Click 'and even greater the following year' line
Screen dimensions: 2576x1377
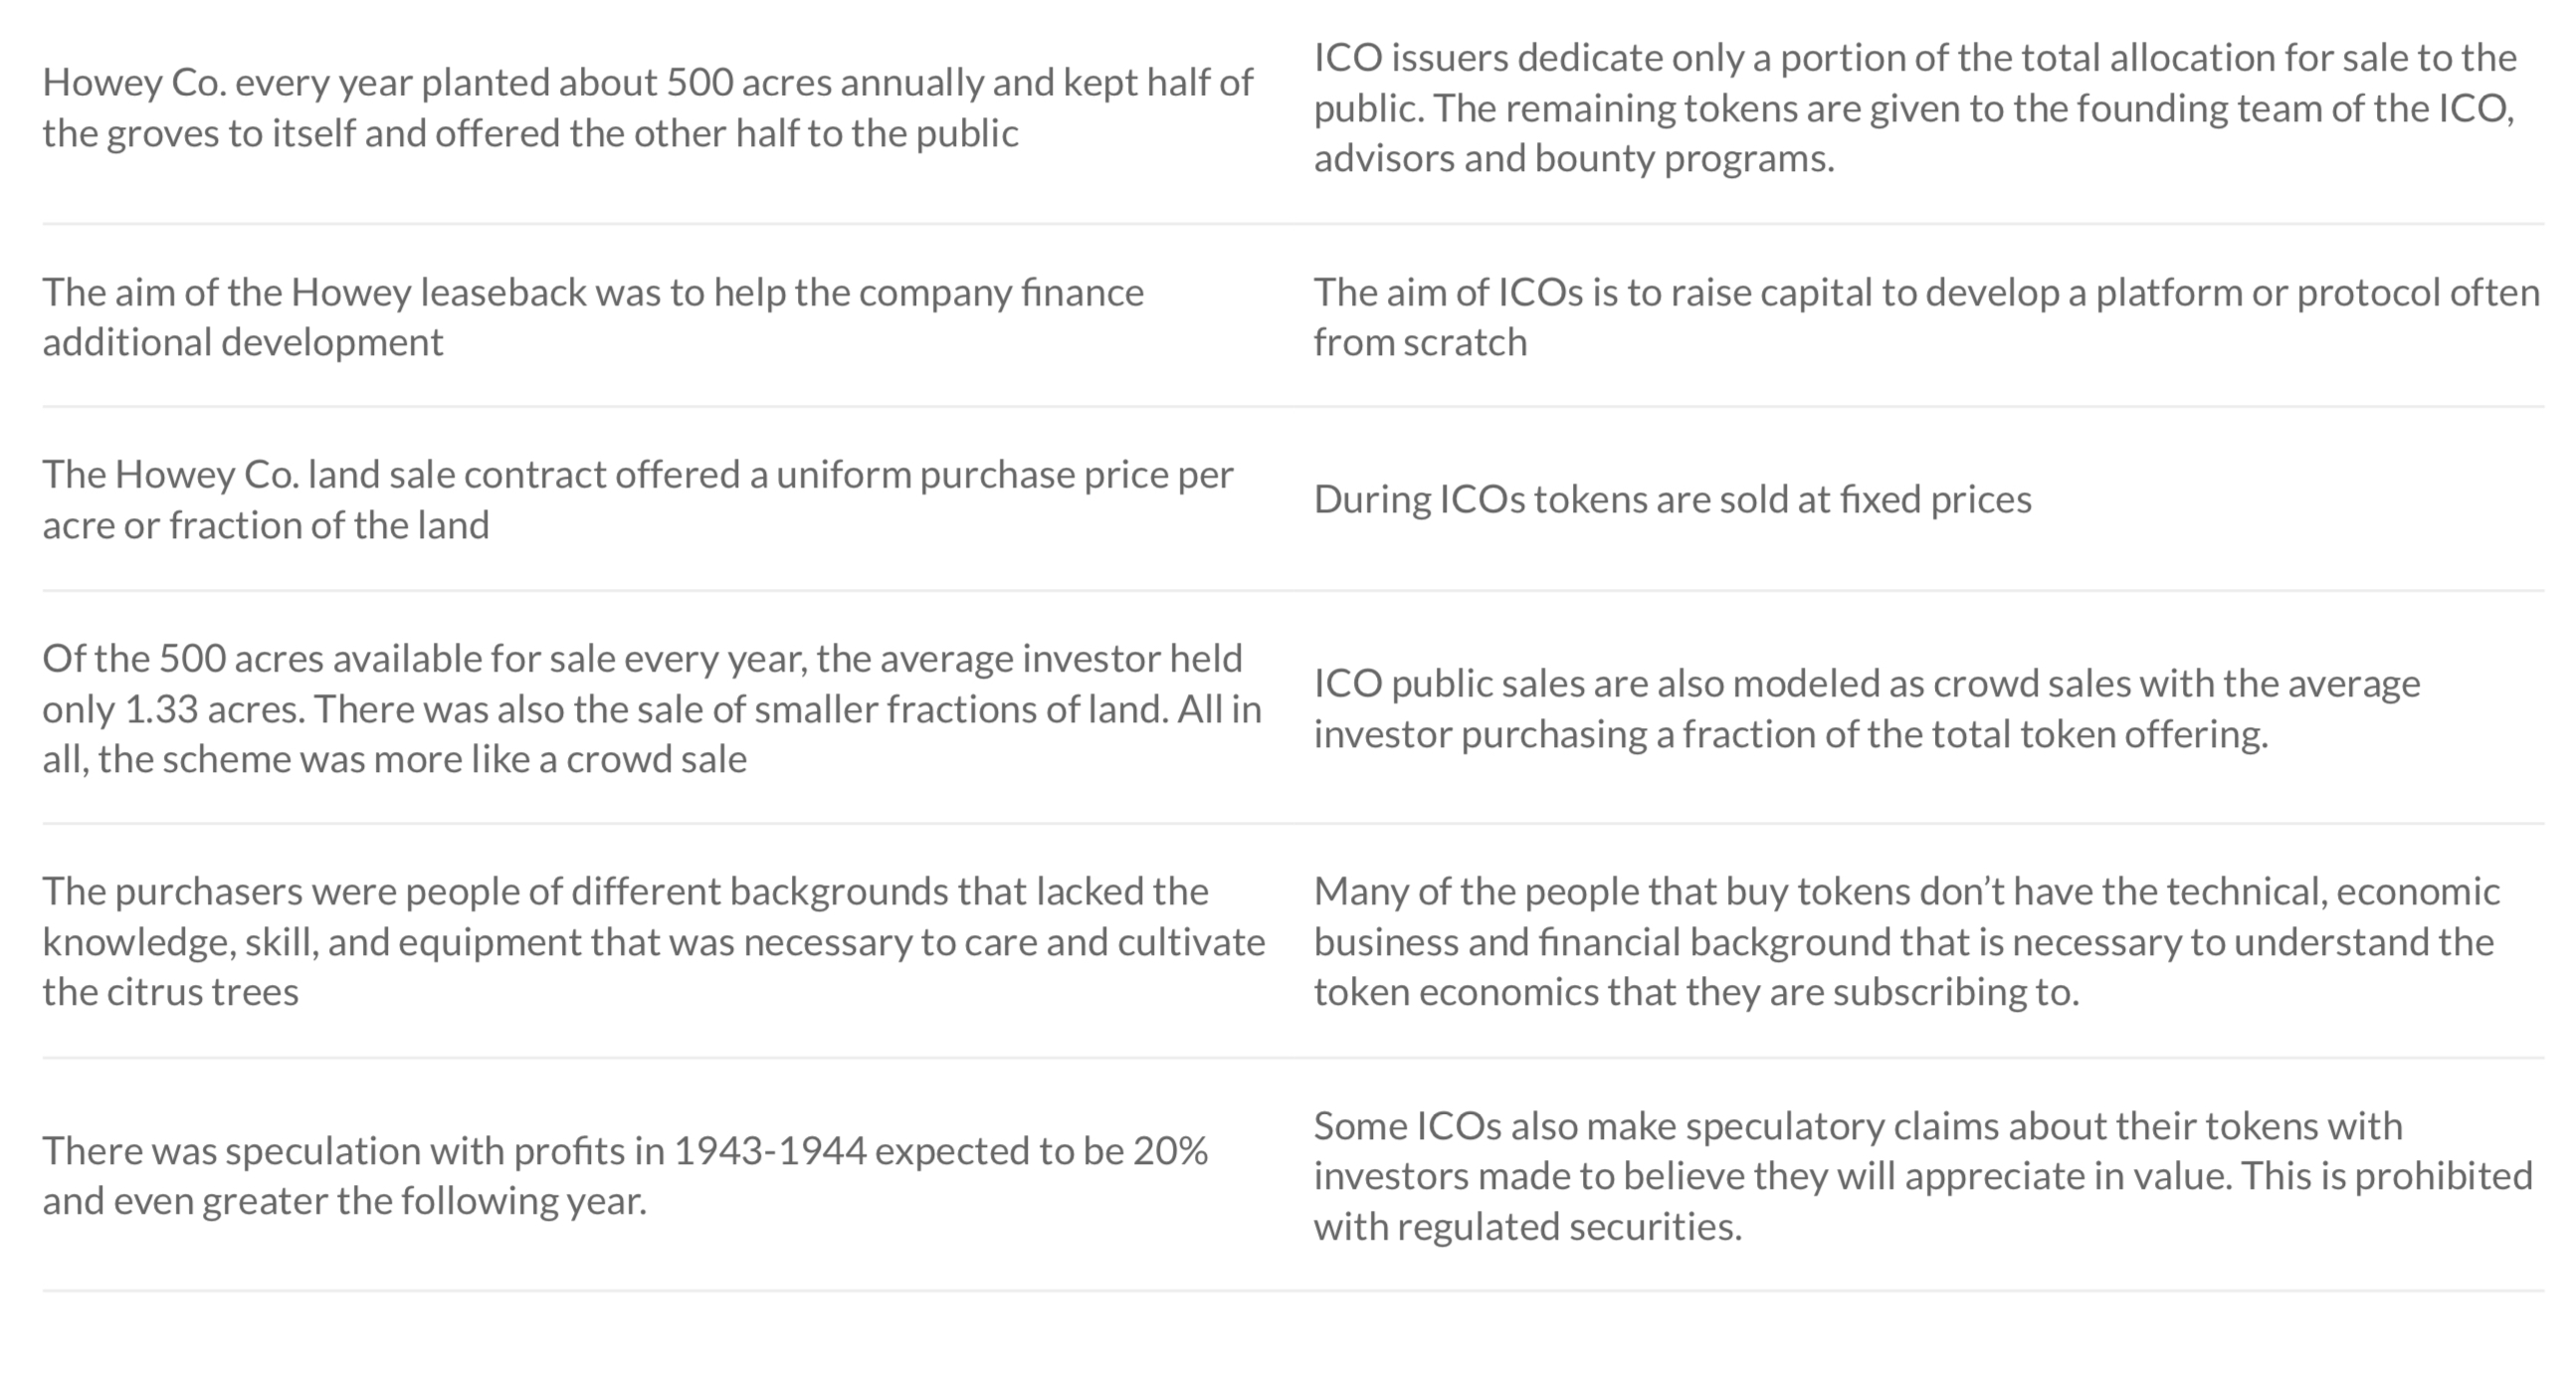344,1200
